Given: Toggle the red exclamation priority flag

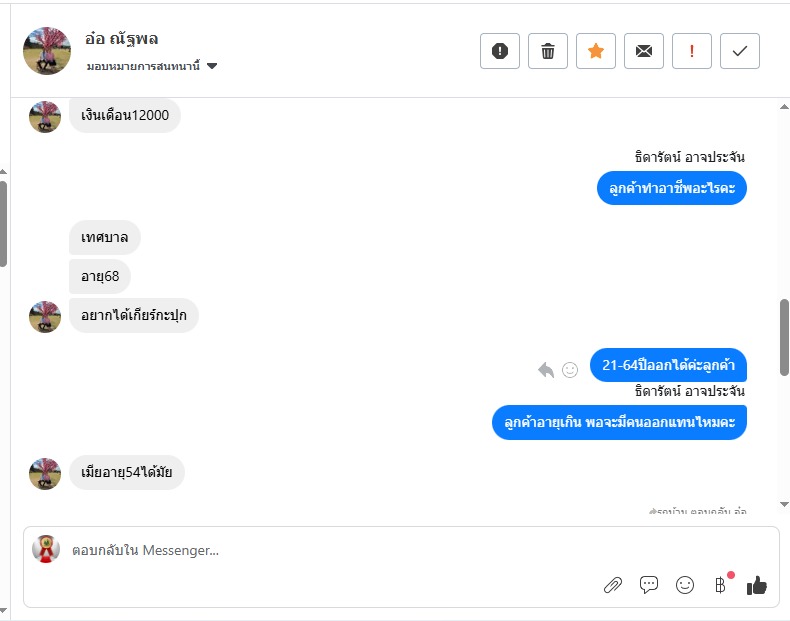Looking at the screenshot, I should click(692, 51).
